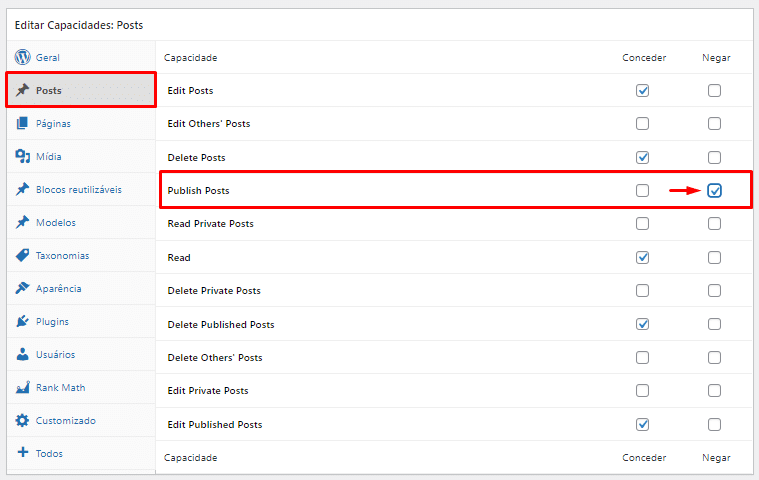The height and width of the screenshot is (480, 759).
Task: Click the user icon beside Usuários
Action: tap(22, 354)
